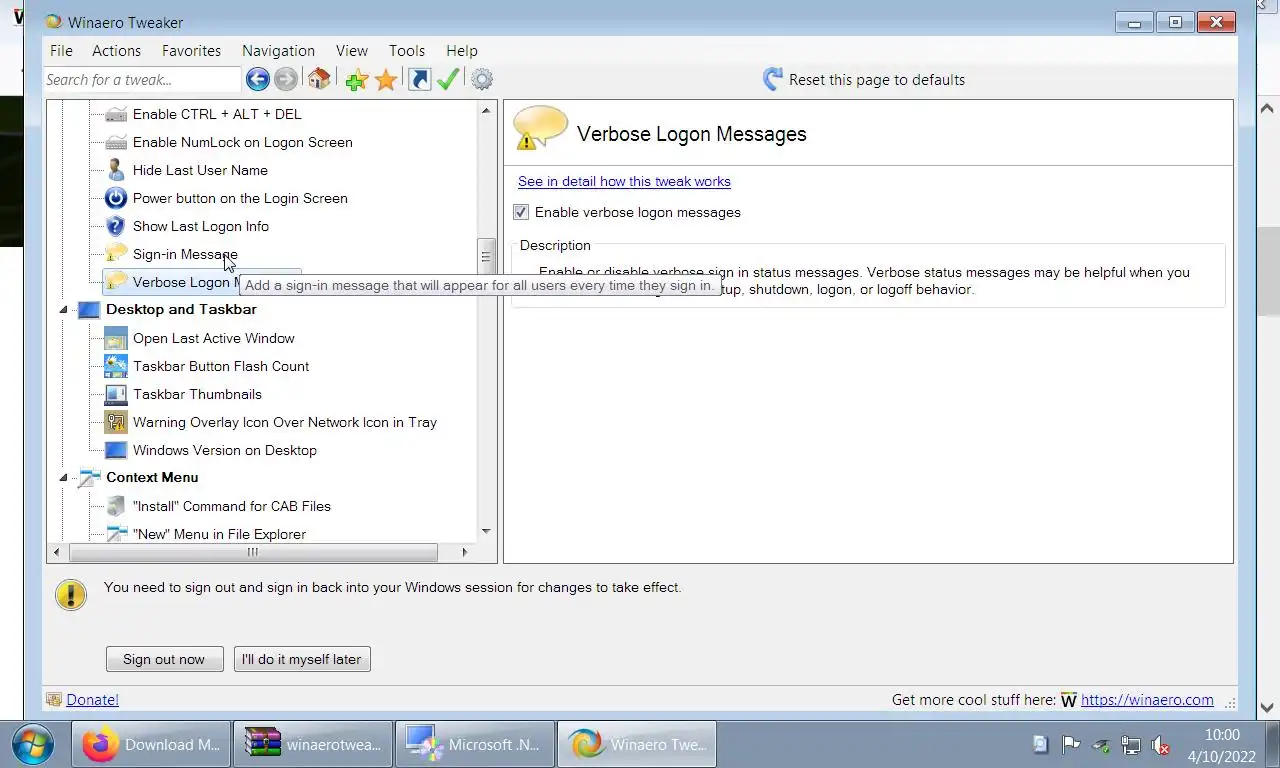Click the icon beside Windows Version on Desktop

pyautogui.click(x=116, y=450)
